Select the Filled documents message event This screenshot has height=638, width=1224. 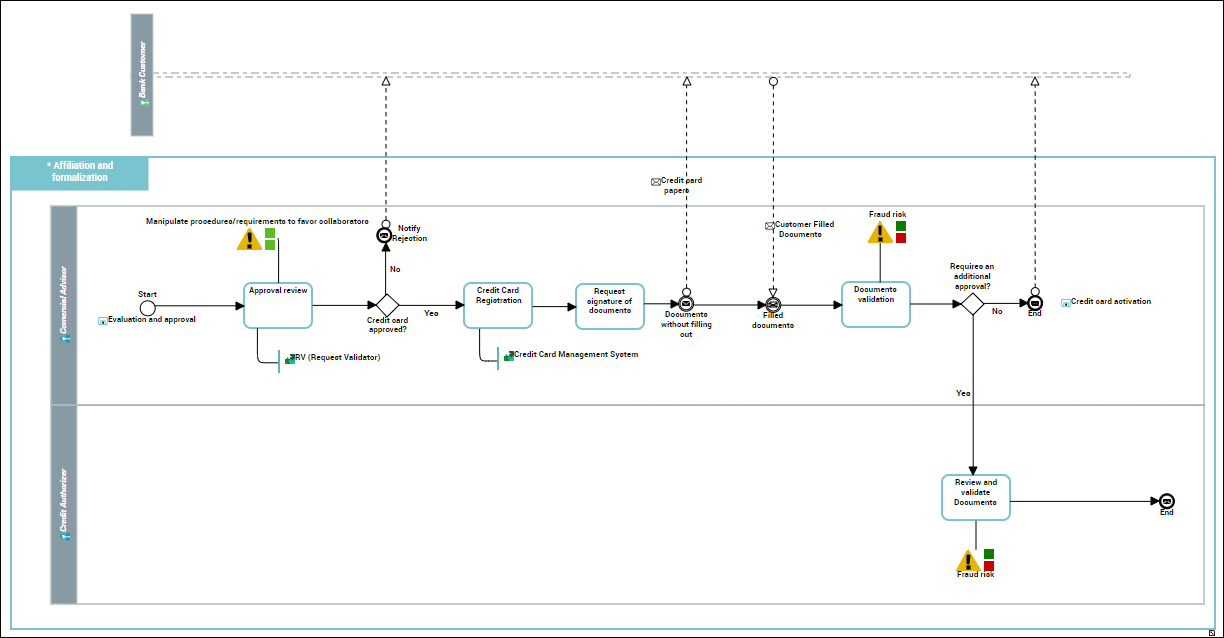(773, 304)
